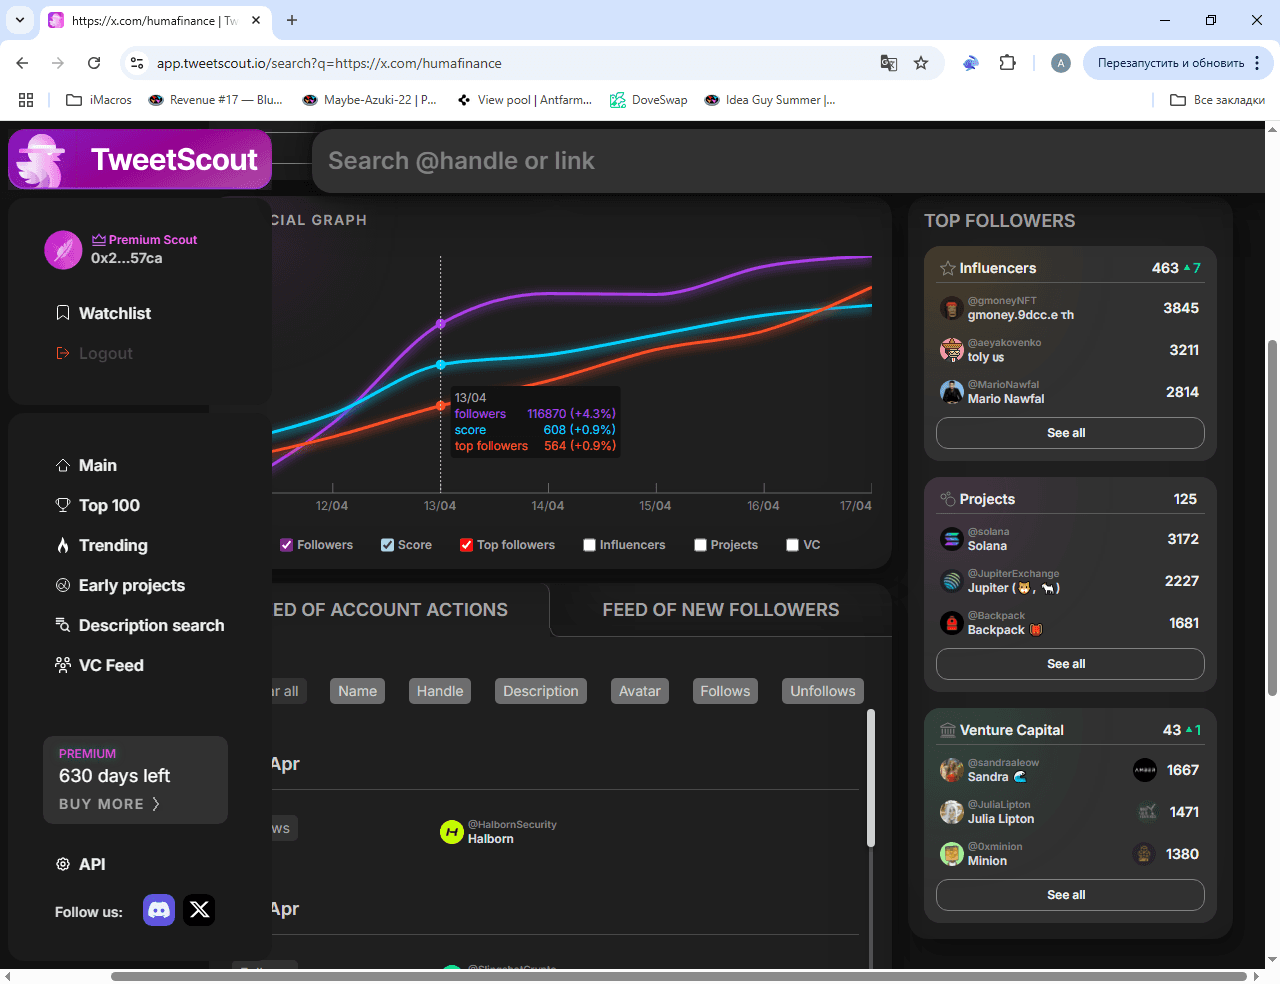This screenshot has width=1280, height=984.
Task: Open the Halborn avatar in feed
Action: [452, 832]
